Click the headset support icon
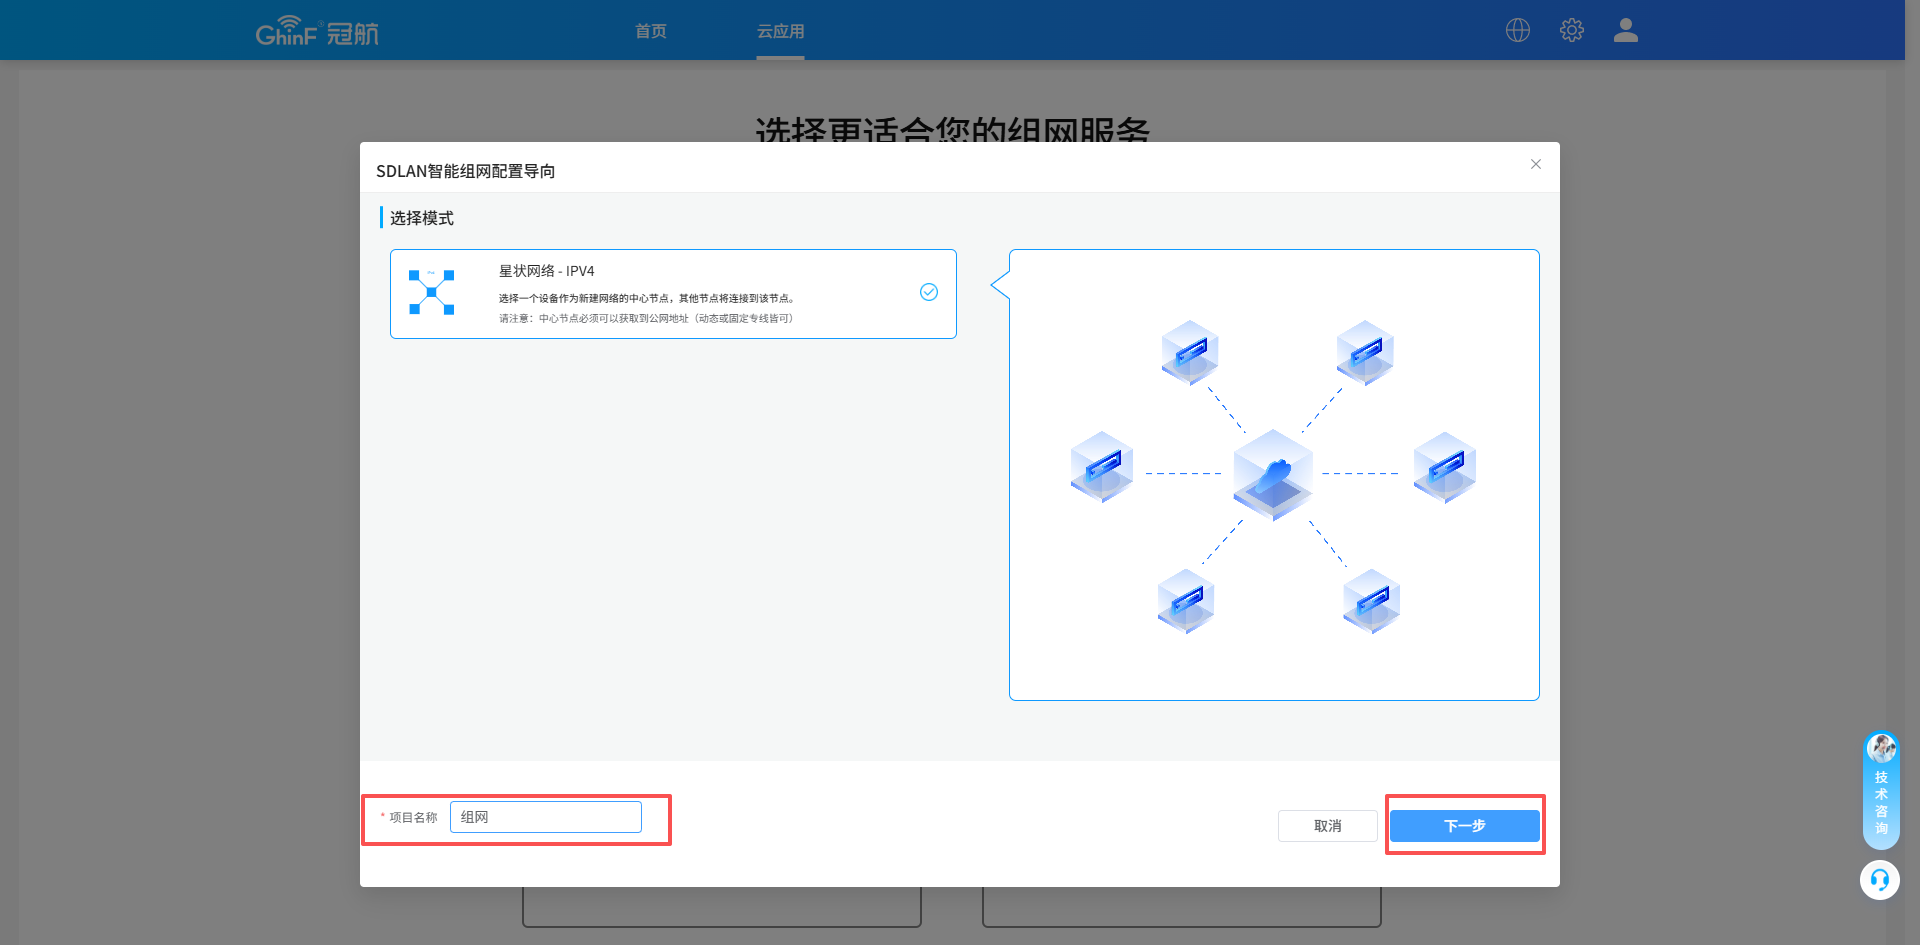The height and width of the screenshot is (945, 1920). coord(1879,880)
